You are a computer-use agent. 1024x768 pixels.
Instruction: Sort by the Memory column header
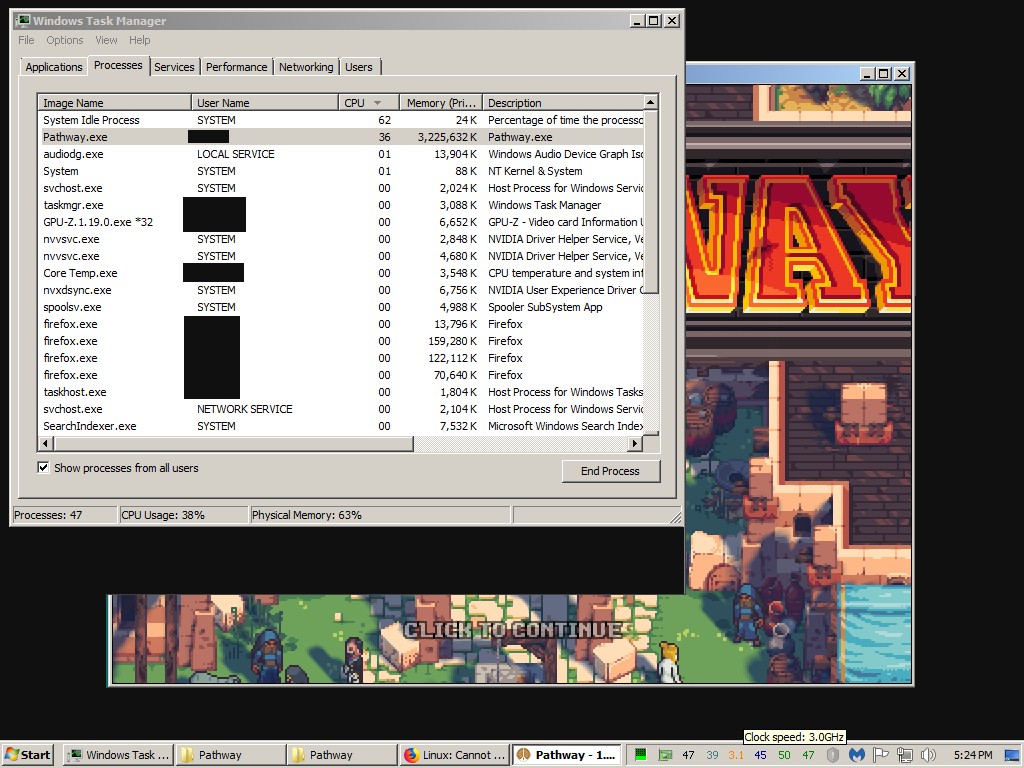point(441,103)
